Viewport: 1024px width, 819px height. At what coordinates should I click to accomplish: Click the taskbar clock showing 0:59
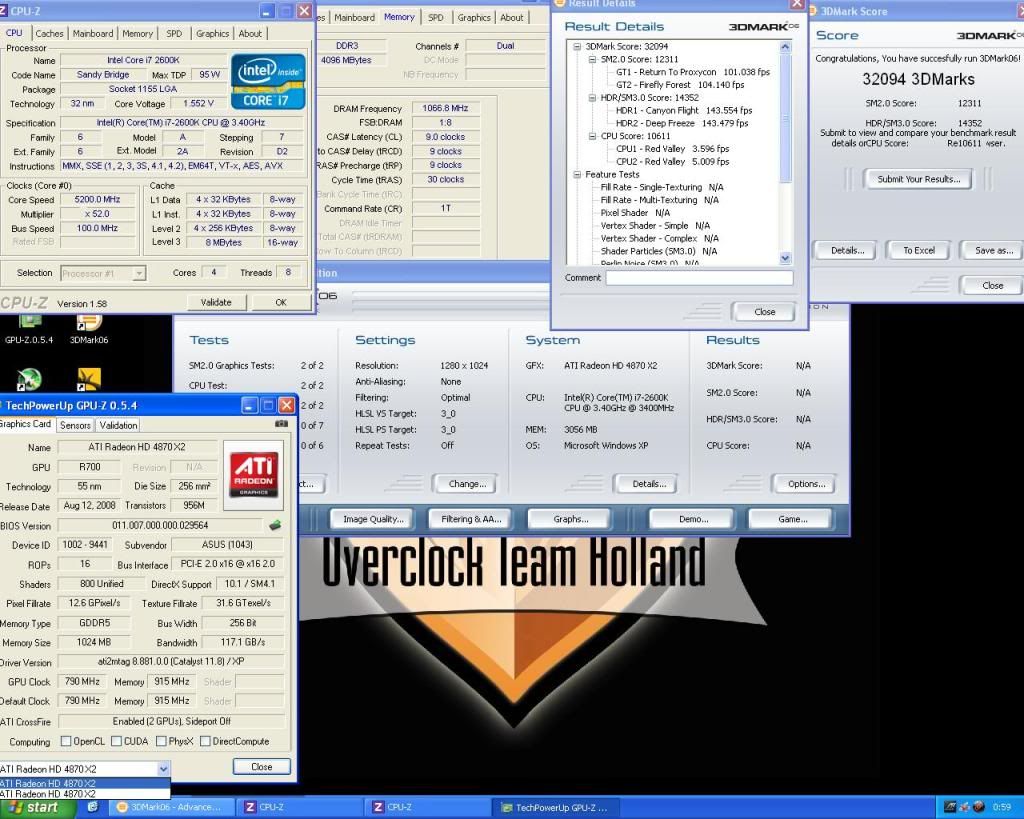pos(1001,807)
